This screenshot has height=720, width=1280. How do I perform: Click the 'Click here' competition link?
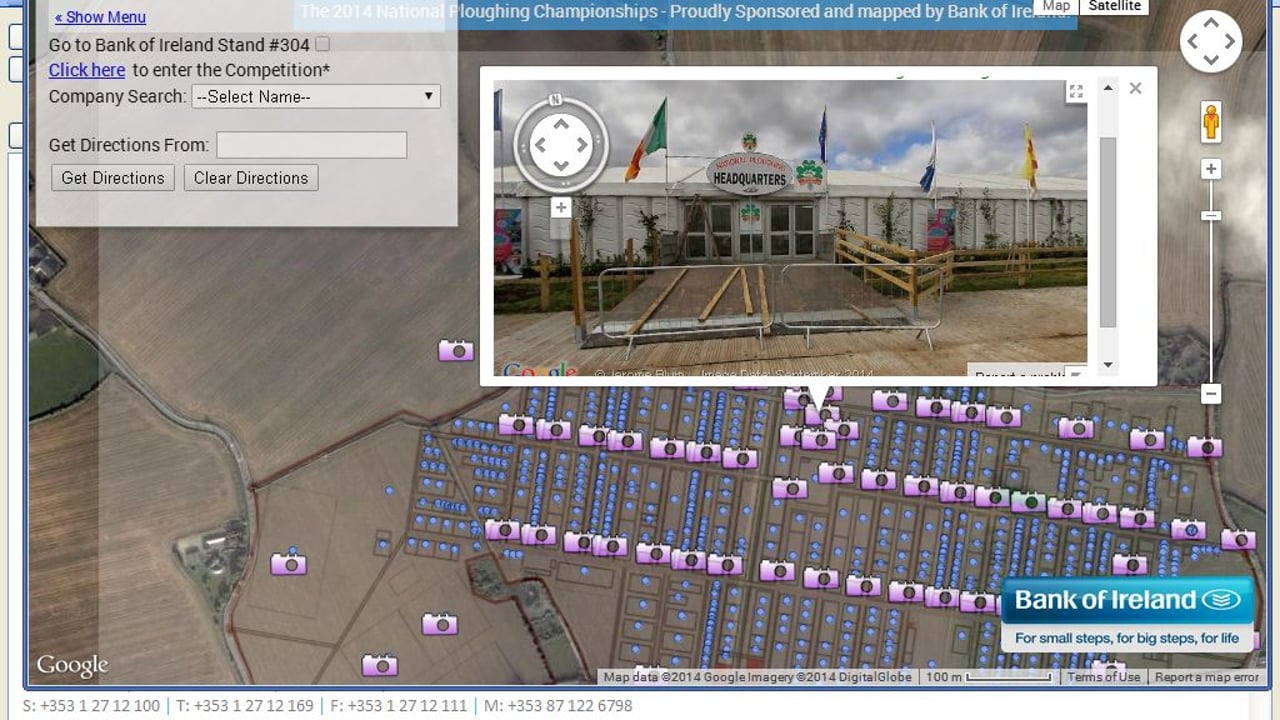pos(87,70)
